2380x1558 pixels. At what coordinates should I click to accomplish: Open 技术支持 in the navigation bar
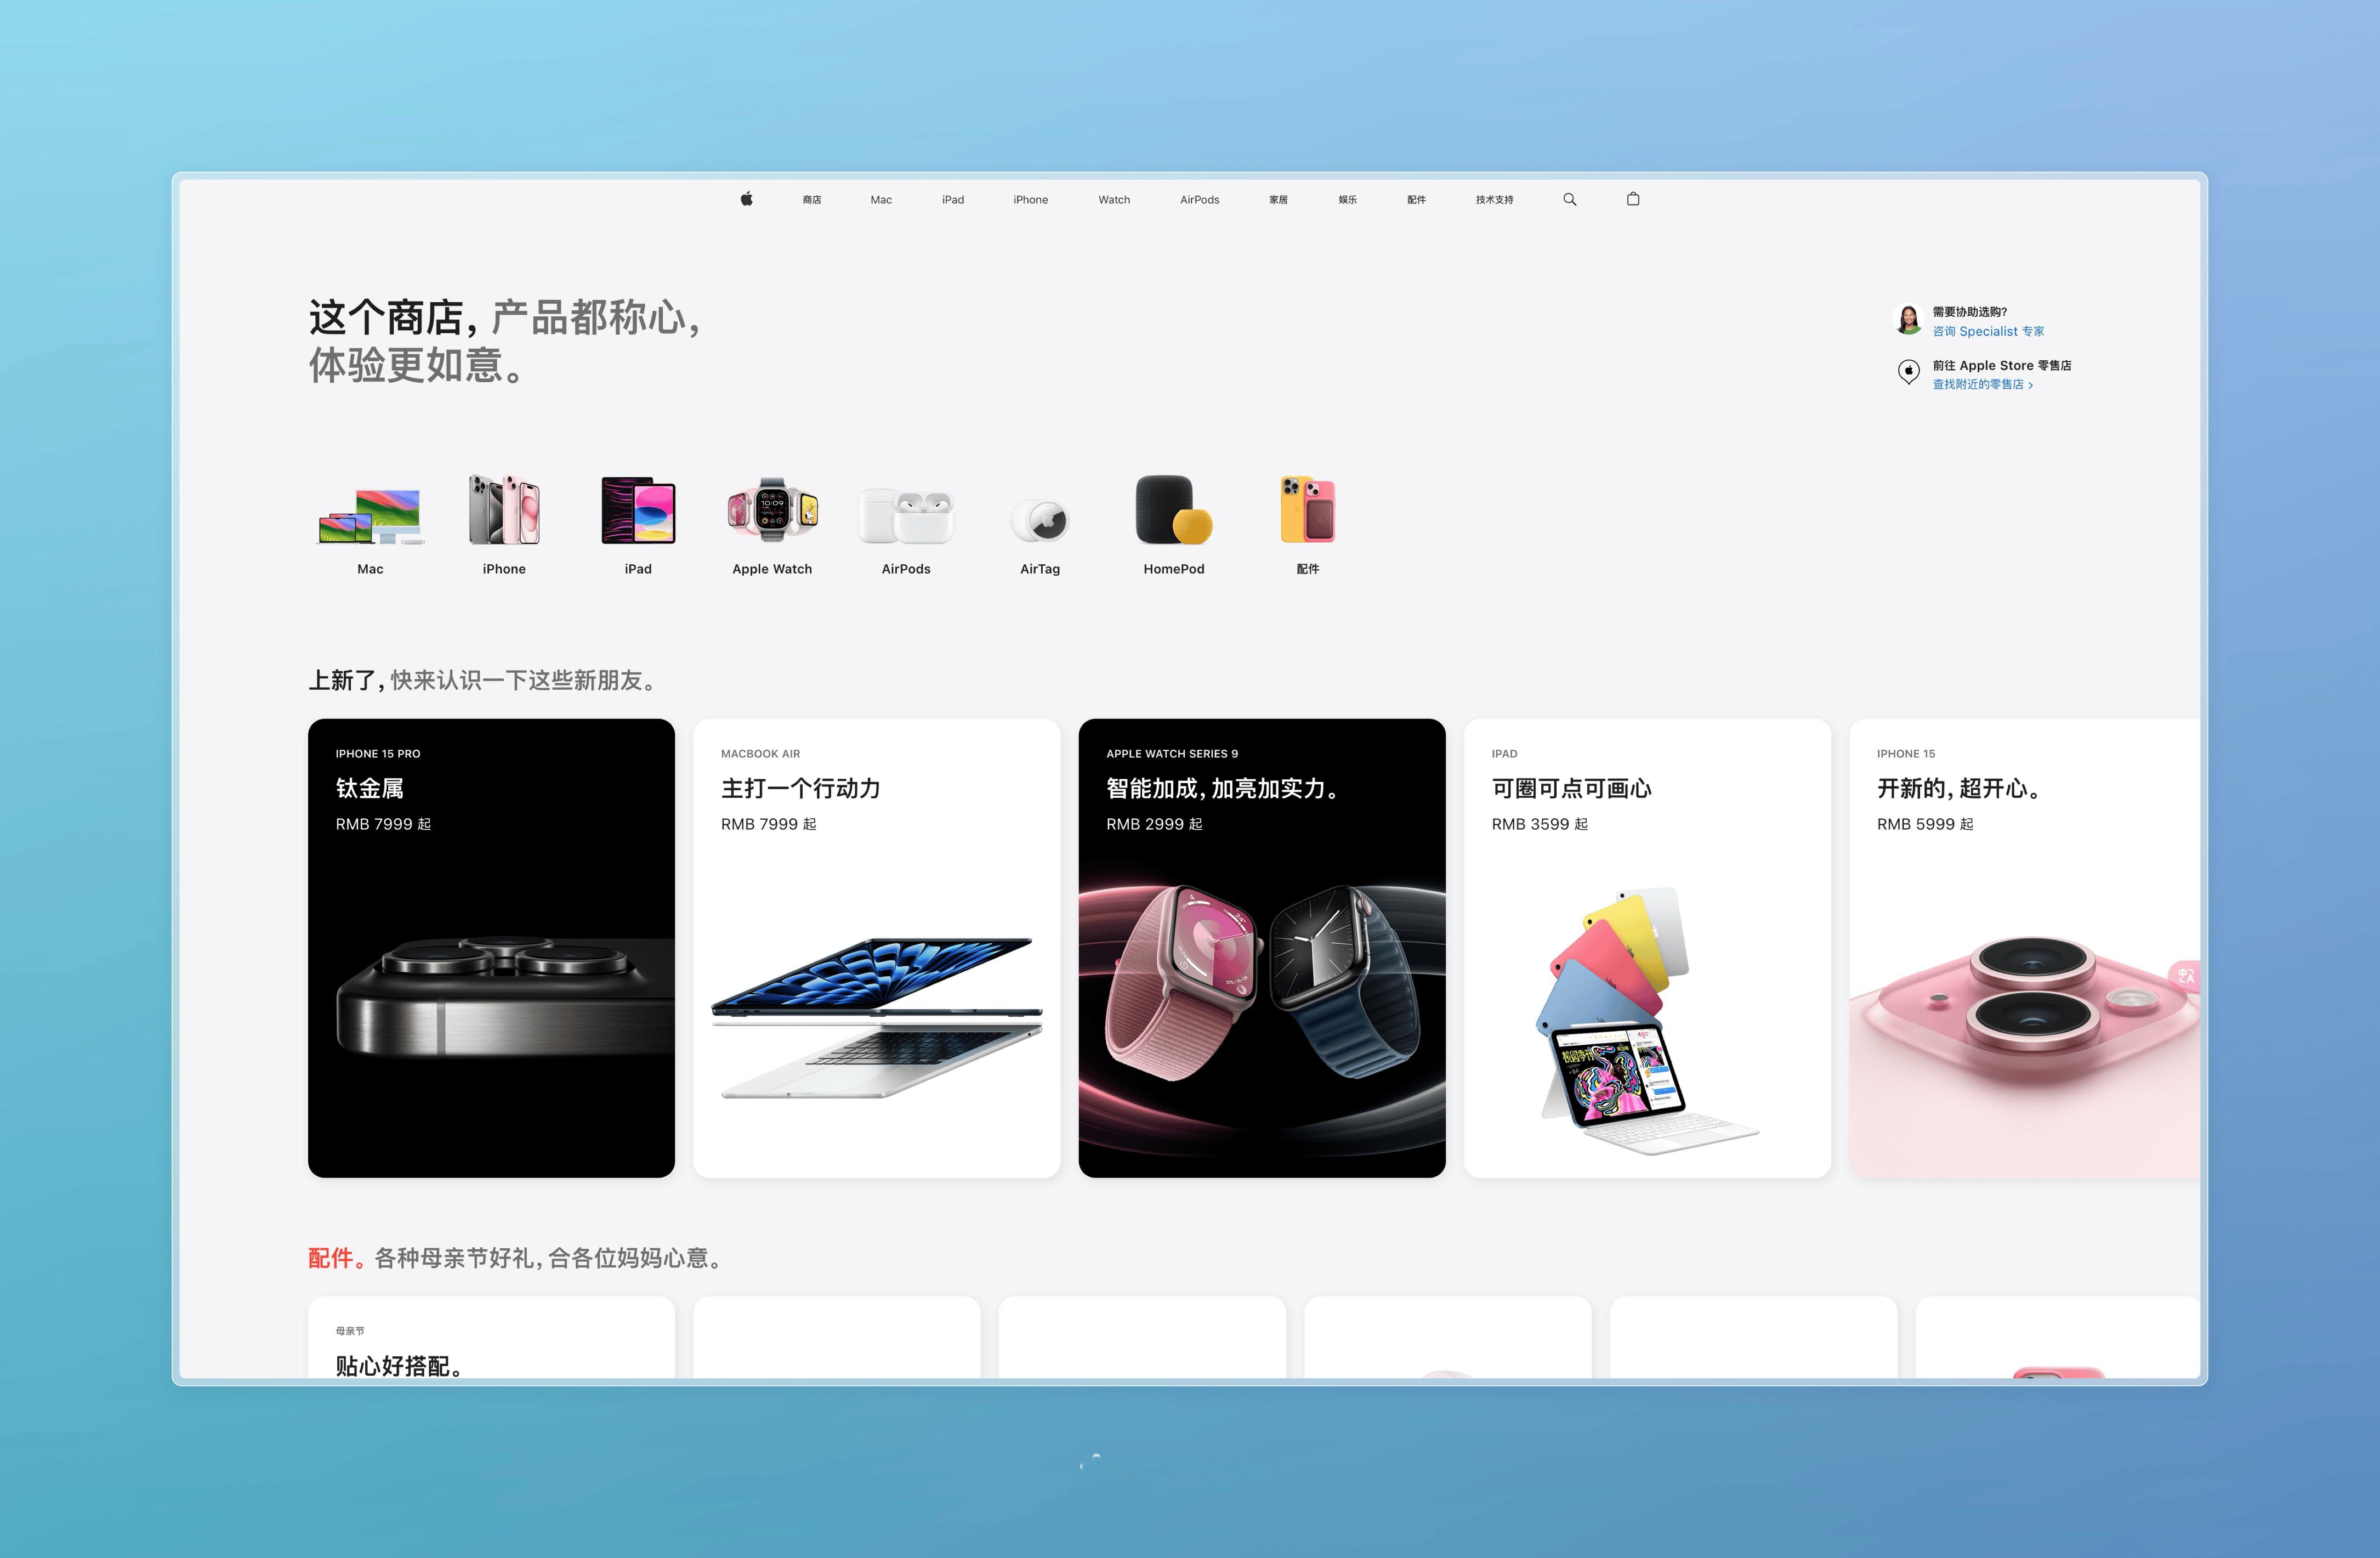[x=1495, y=200]
